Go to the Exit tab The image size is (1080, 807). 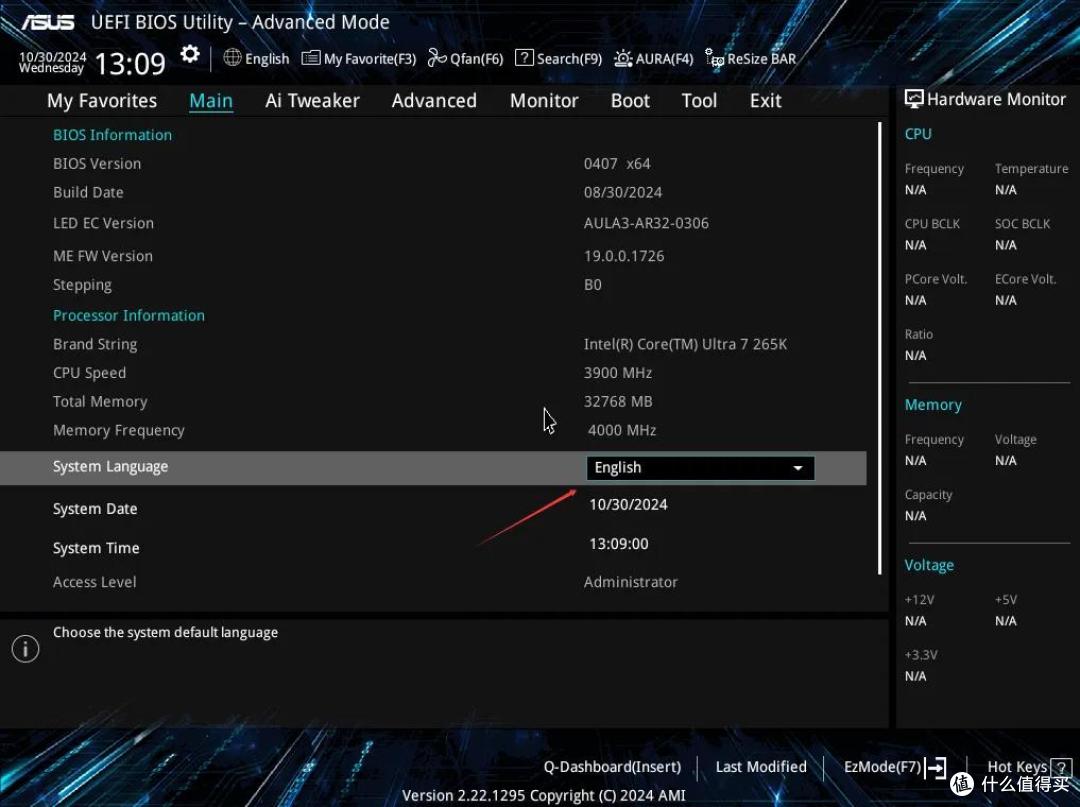(x=765, y=101)
